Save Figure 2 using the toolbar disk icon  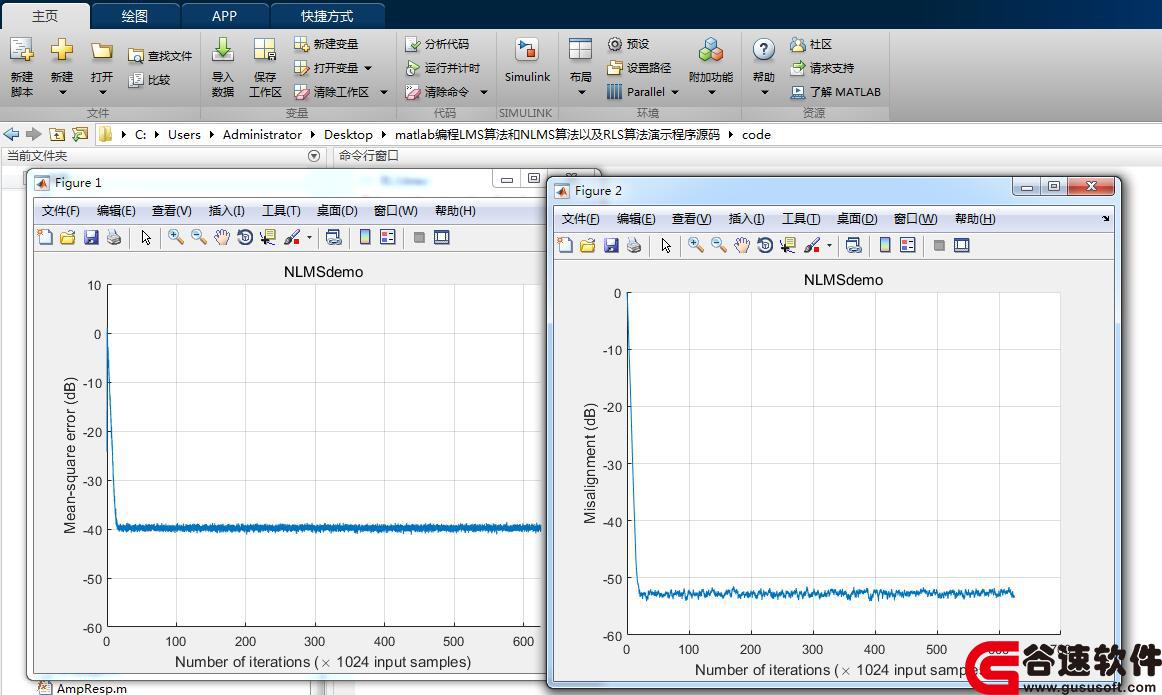pos(611,245)
